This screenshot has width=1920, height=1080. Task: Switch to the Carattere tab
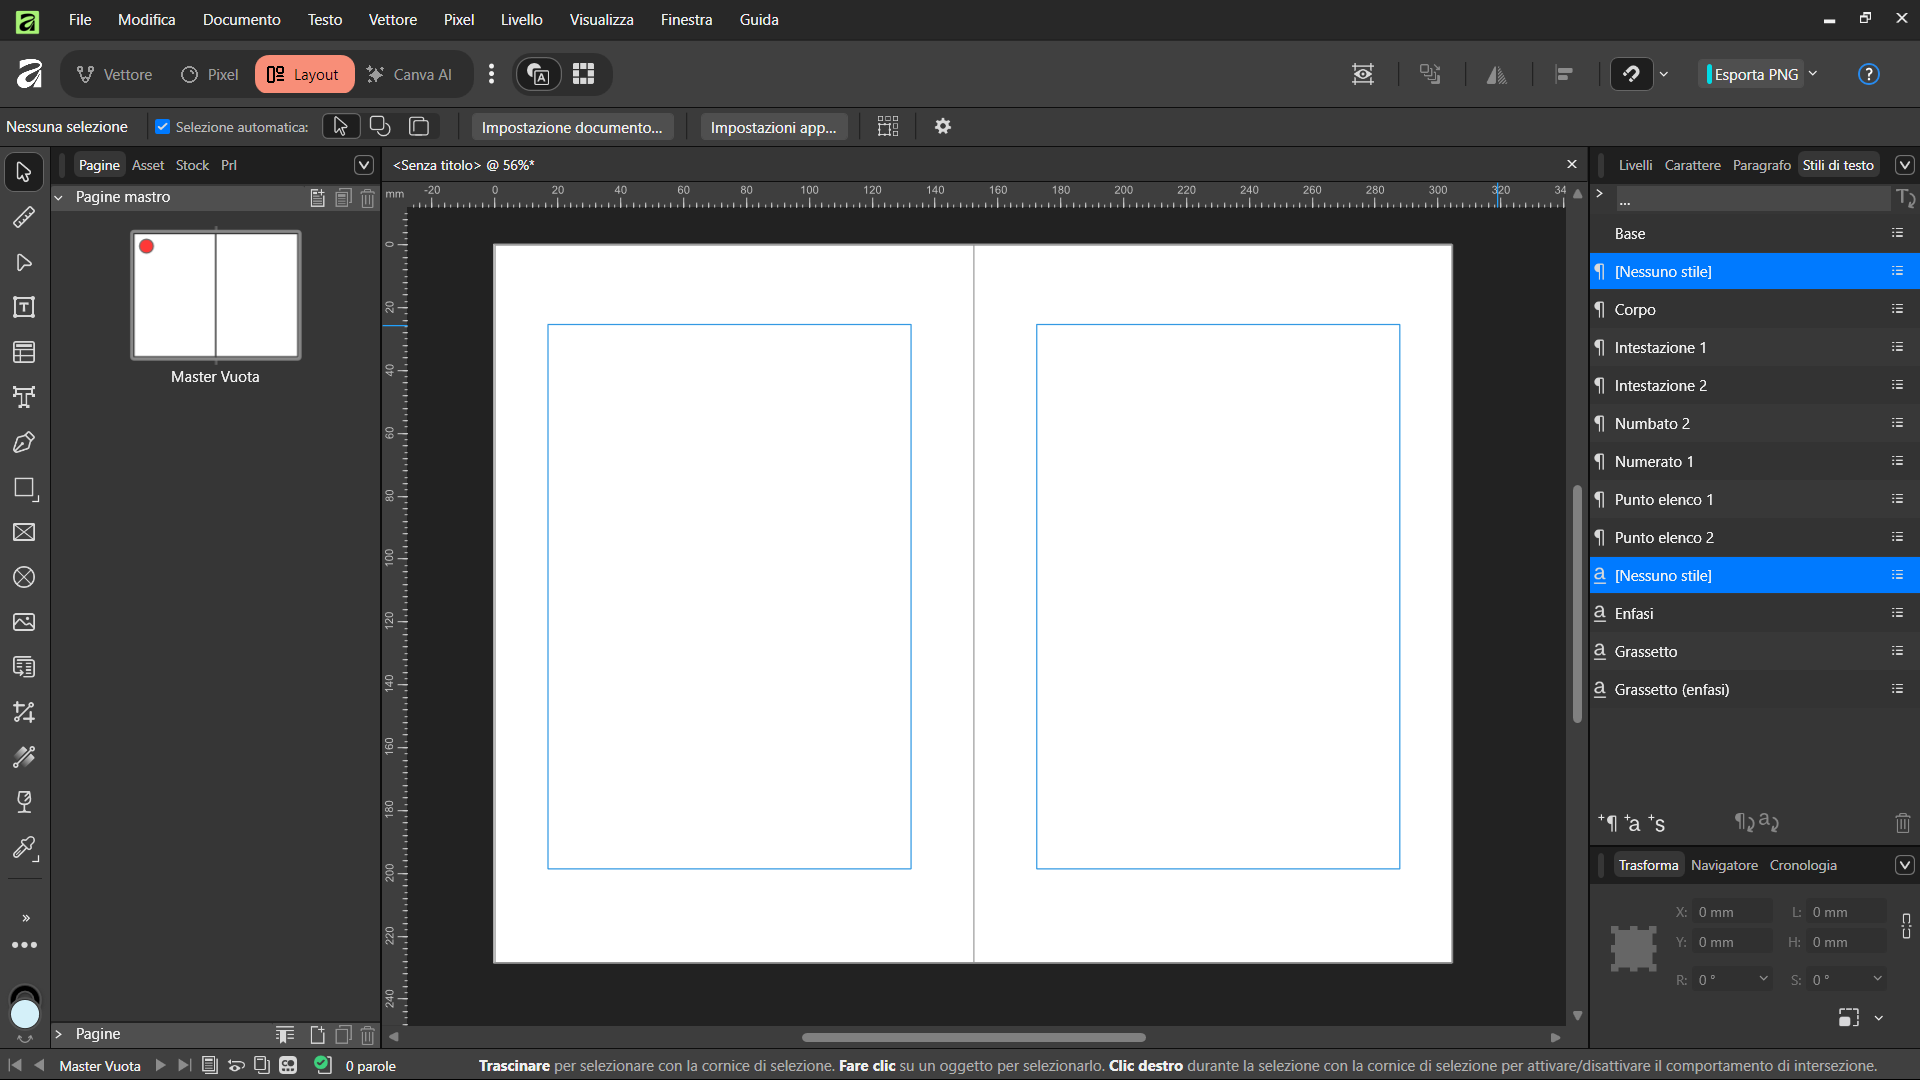[1692, 165]
